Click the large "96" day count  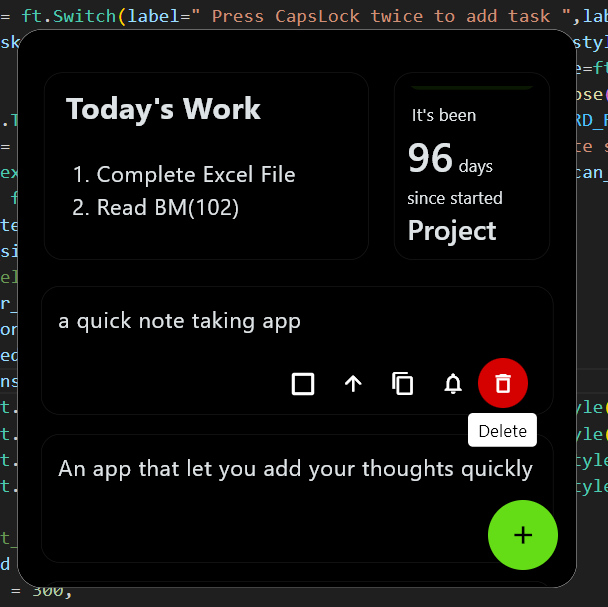[x=430, y=158]
